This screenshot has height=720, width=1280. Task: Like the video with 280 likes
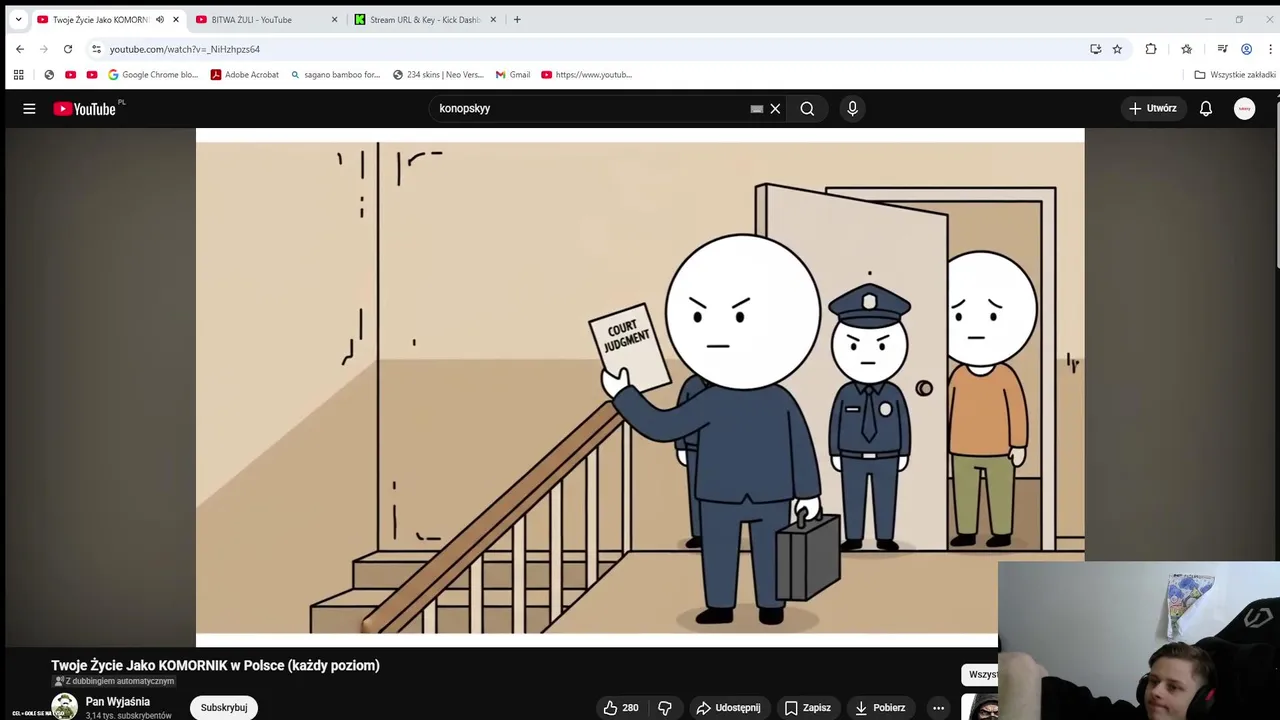coord(620,707)
